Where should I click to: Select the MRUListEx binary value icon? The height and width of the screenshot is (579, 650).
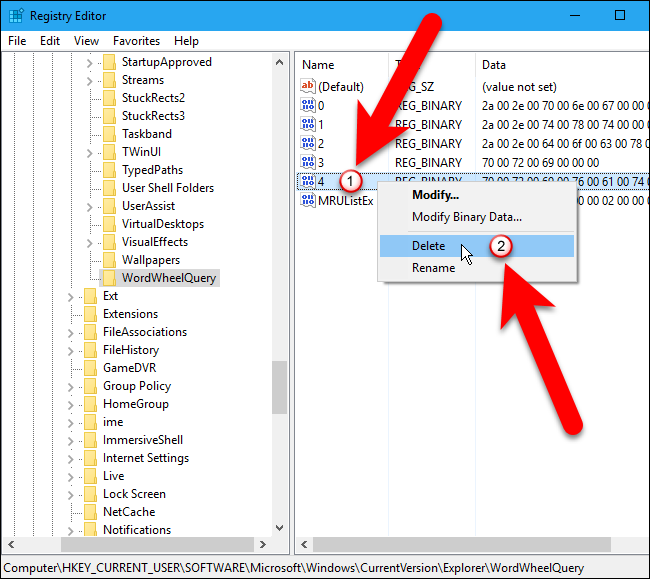[308, 200]
